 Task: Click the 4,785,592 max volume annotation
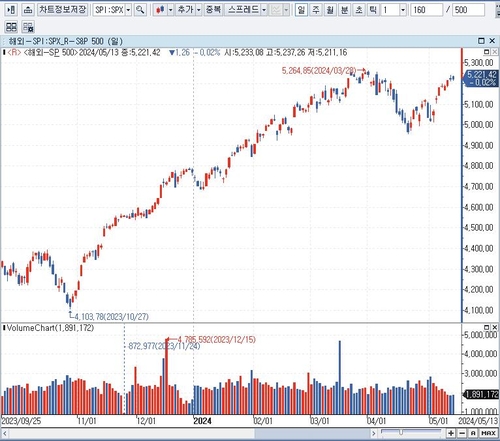[217, 340]
